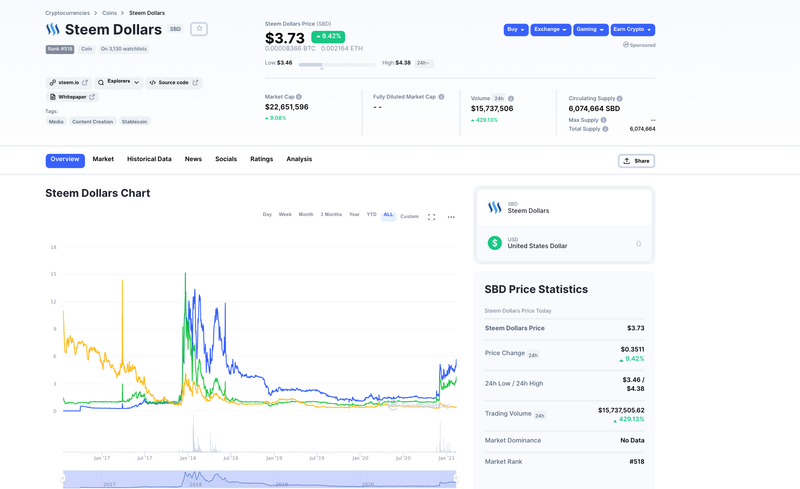Screen dimensions: 800x489
Task: Select the Media tag
Action: point(56,121)
